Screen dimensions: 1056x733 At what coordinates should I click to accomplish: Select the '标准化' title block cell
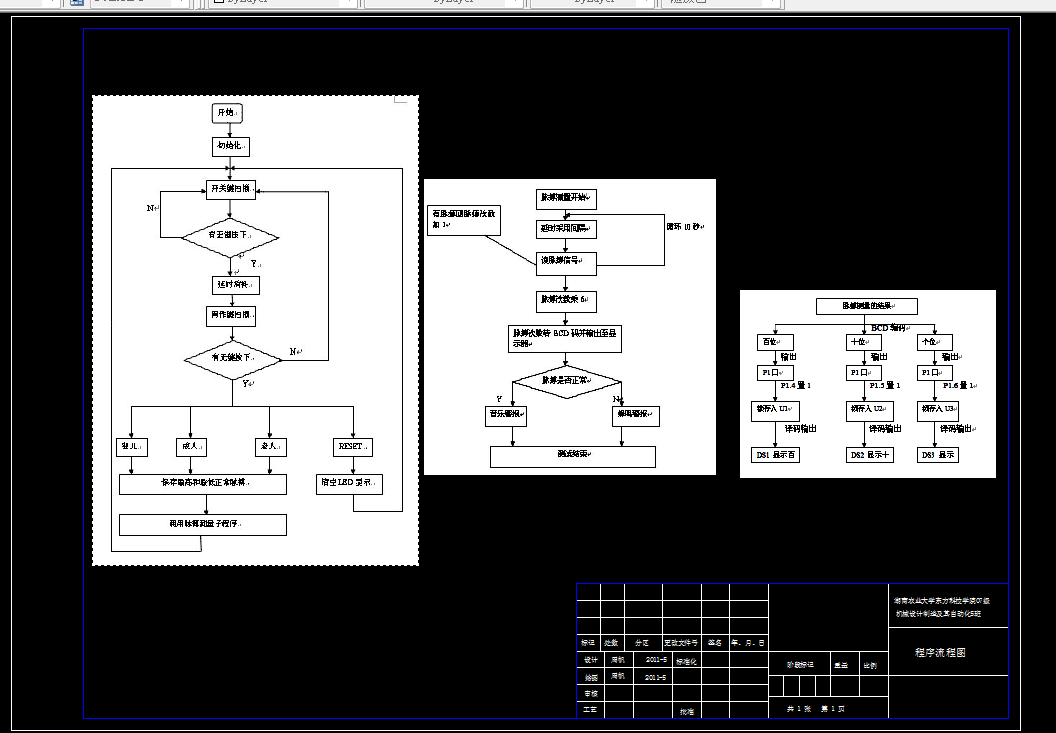pyautogui.click(x=686, y=662)
